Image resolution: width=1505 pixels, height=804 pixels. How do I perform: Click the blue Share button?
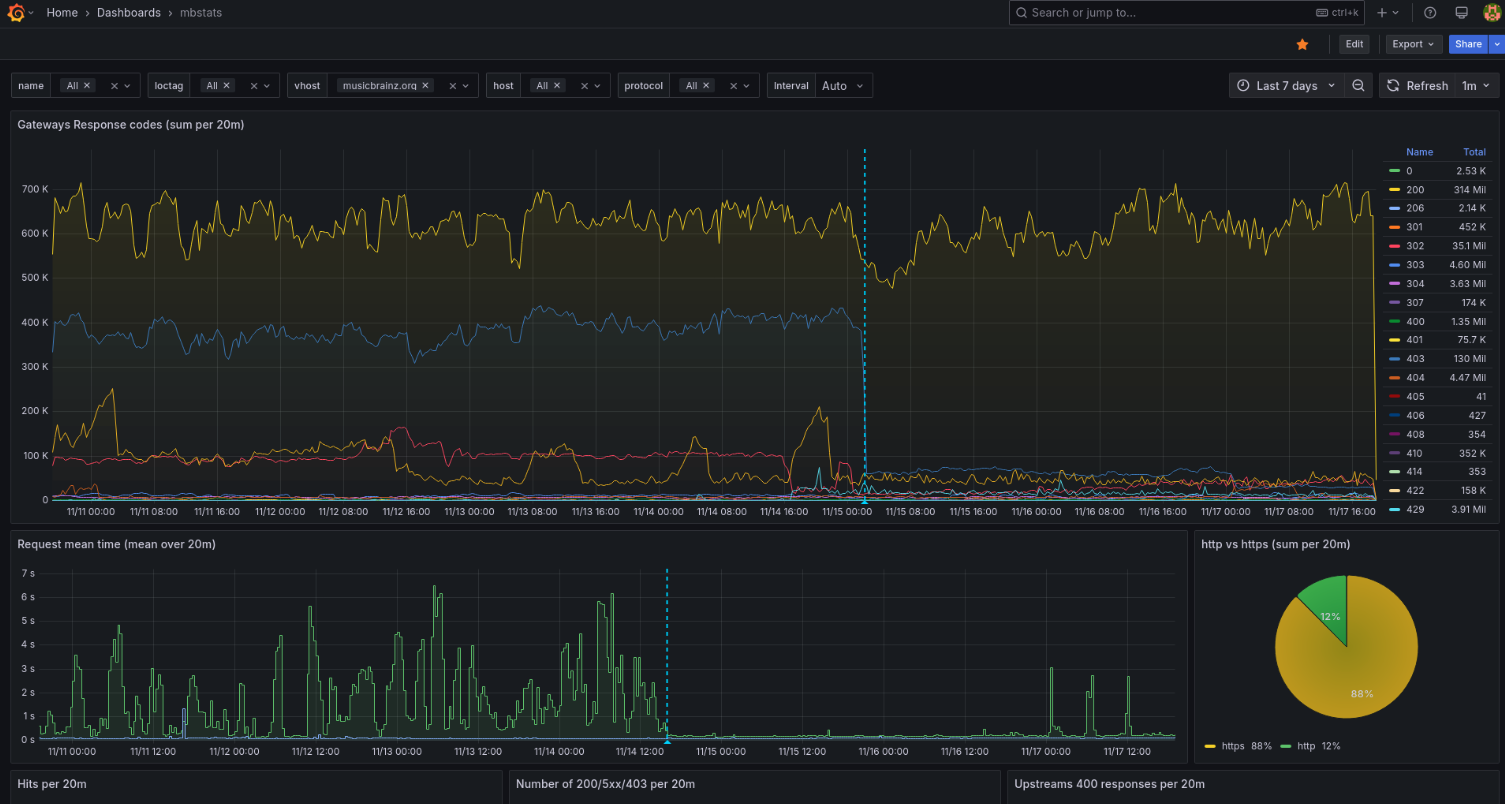[x=1468, y=44]
